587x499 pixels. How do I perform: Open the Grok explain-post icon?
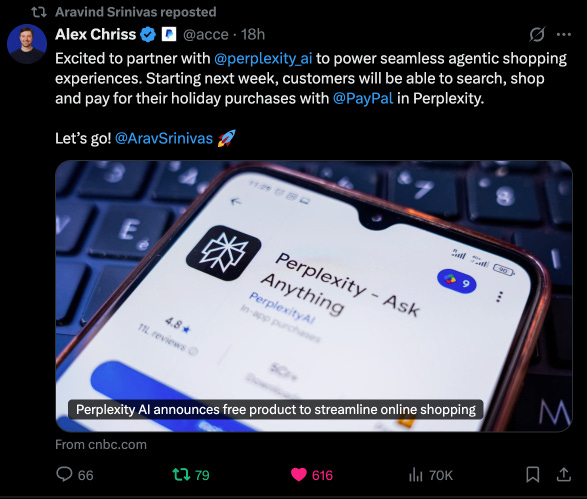[537, 34]
